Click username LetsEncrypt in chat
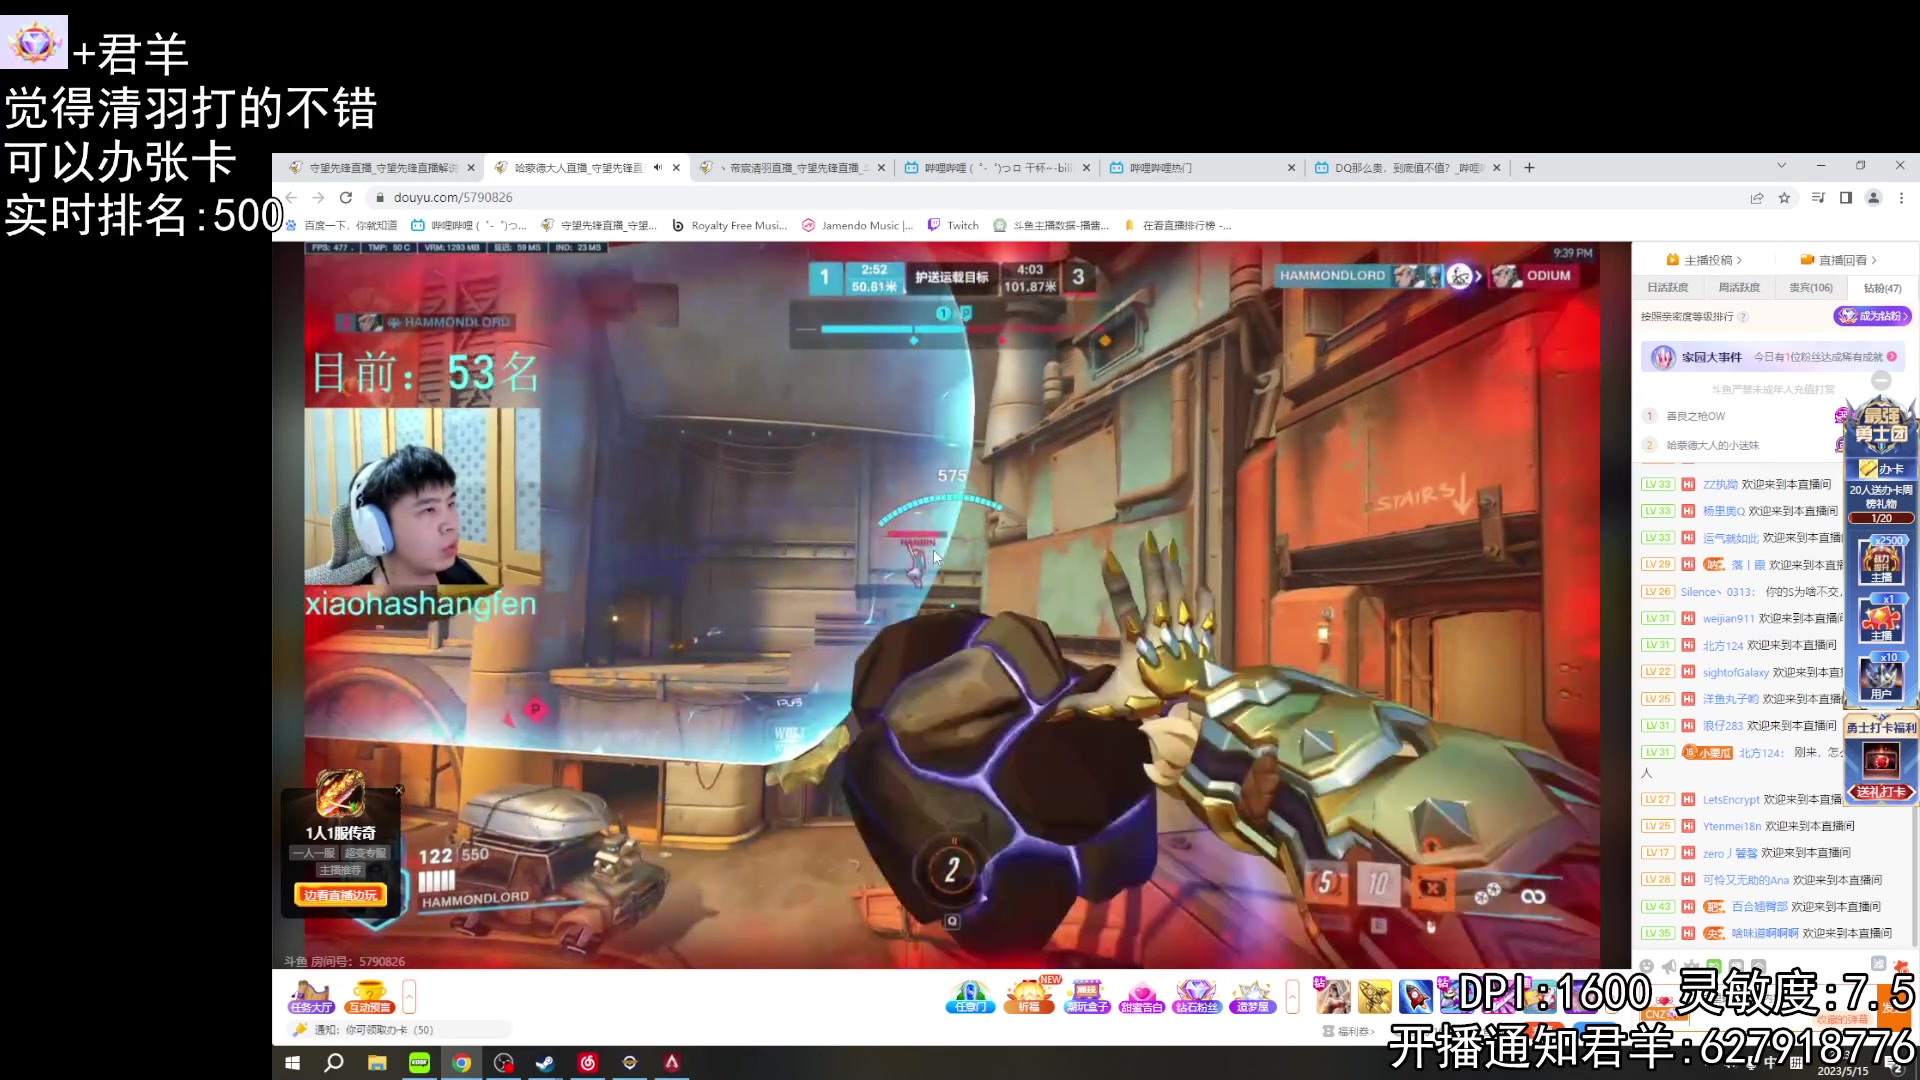Screen dimensions: 1920x1080 tap(1731, 800)
